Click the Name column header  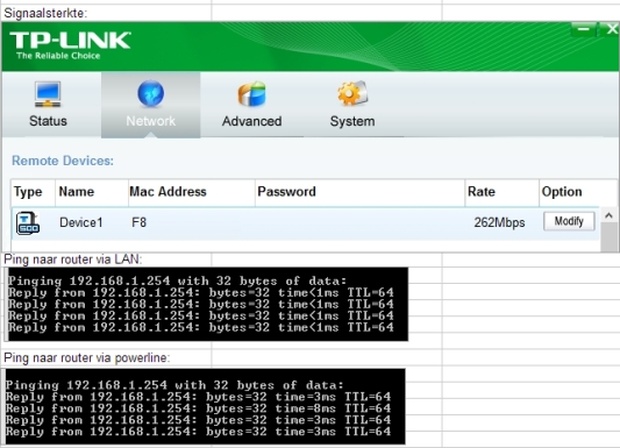(76, 192)
